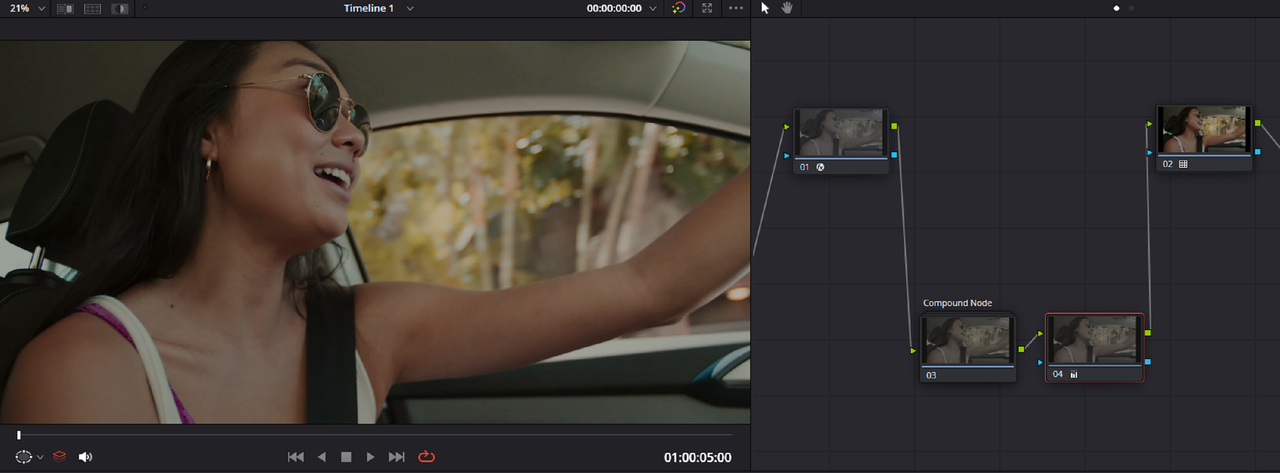This screenshot has height=473, width=1280.
Task: Click node 04 blue key input triangle
Action: coord(1041,362)
